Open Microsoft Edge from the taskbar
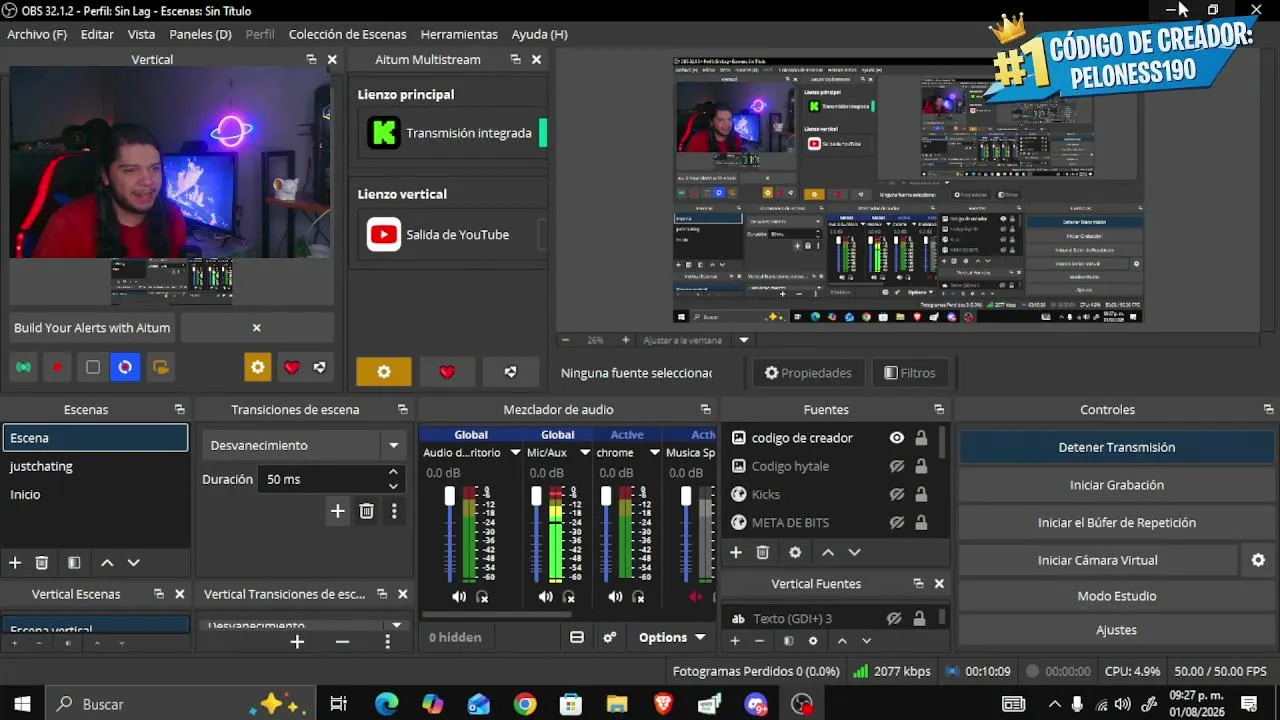 click(x=387, y=704)
